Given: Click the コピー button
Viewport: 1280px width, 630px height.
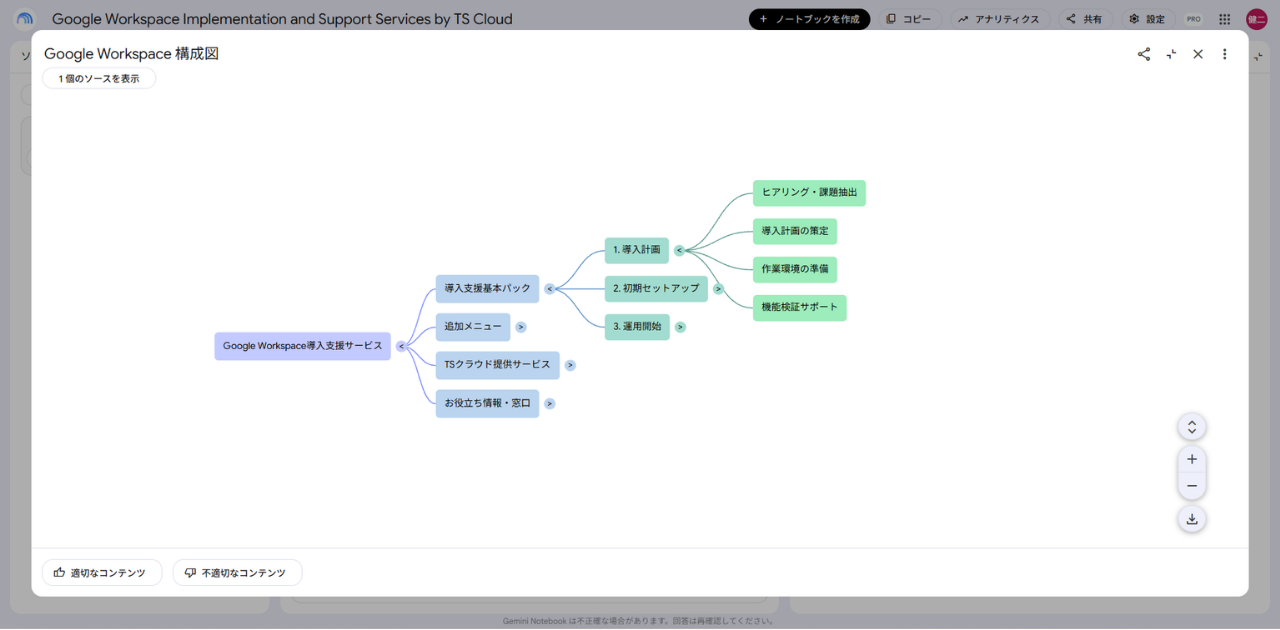Looking at the screenshot, I should tap(909, 19).
